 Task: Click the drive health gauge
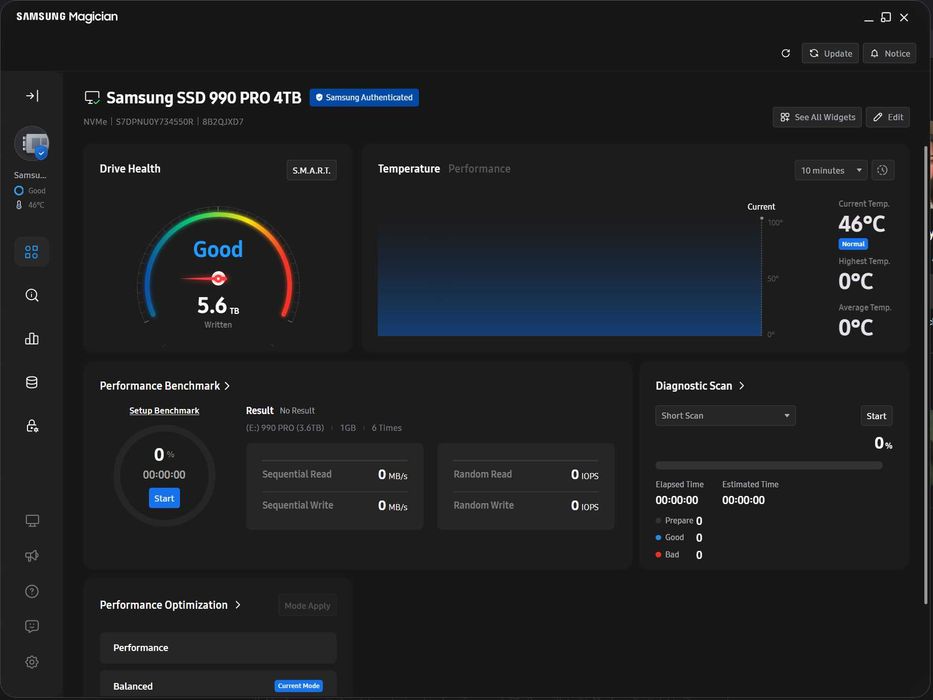point(218,267)
